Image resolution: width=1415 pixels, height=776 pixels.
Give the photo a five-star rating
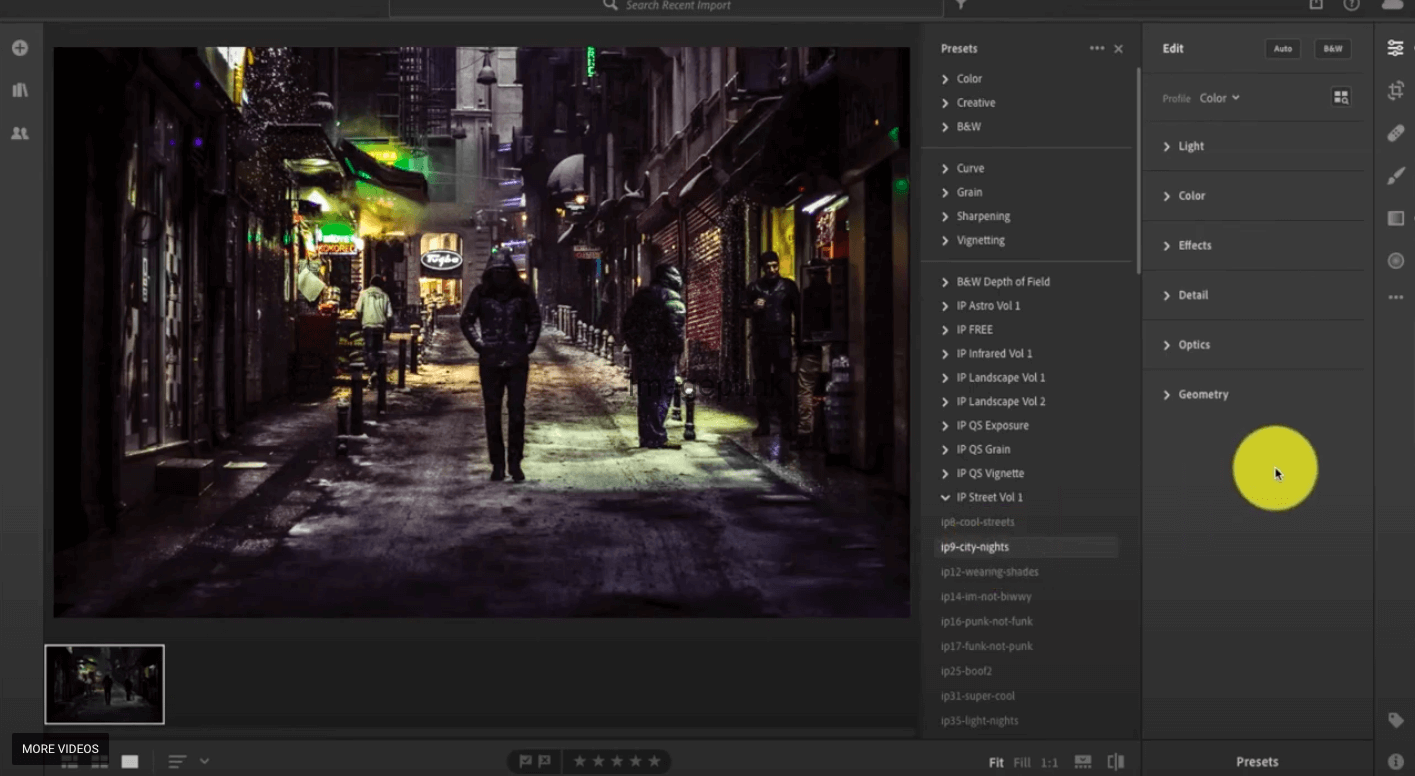point(655,760)
